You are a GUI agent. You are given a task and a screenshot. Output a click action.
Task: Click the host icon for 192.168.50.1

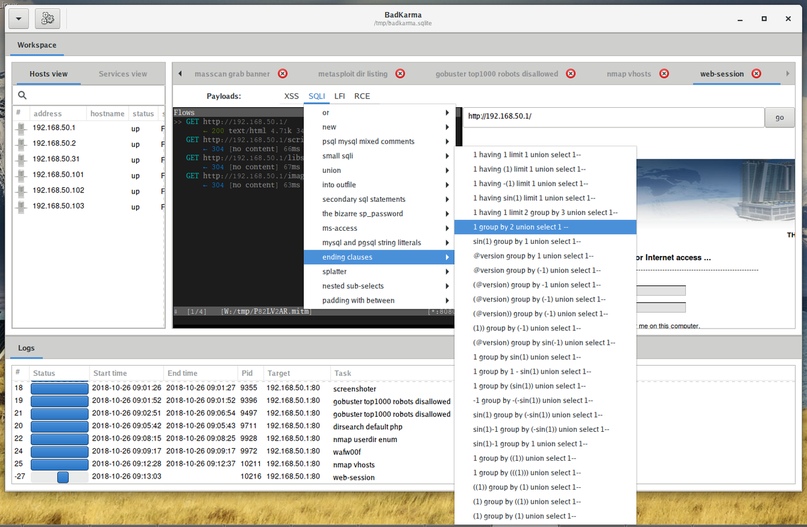pos(20,128)
